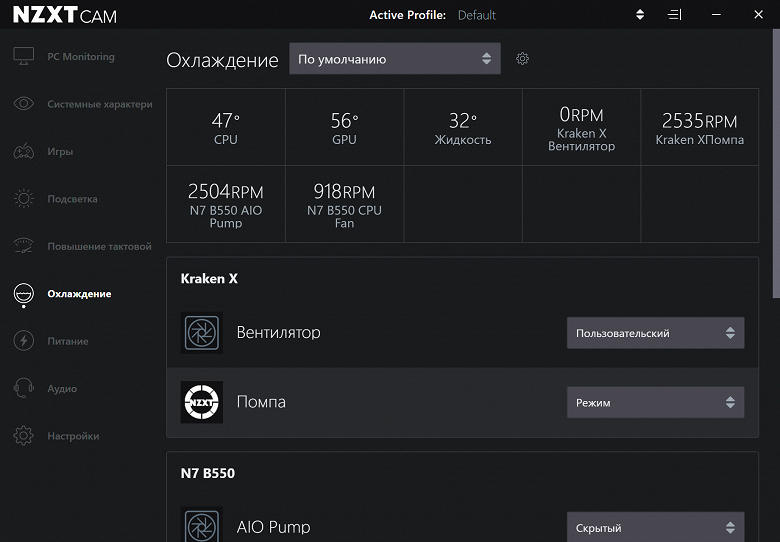Open cooling profile settings gear

click(x=522, y=59)
